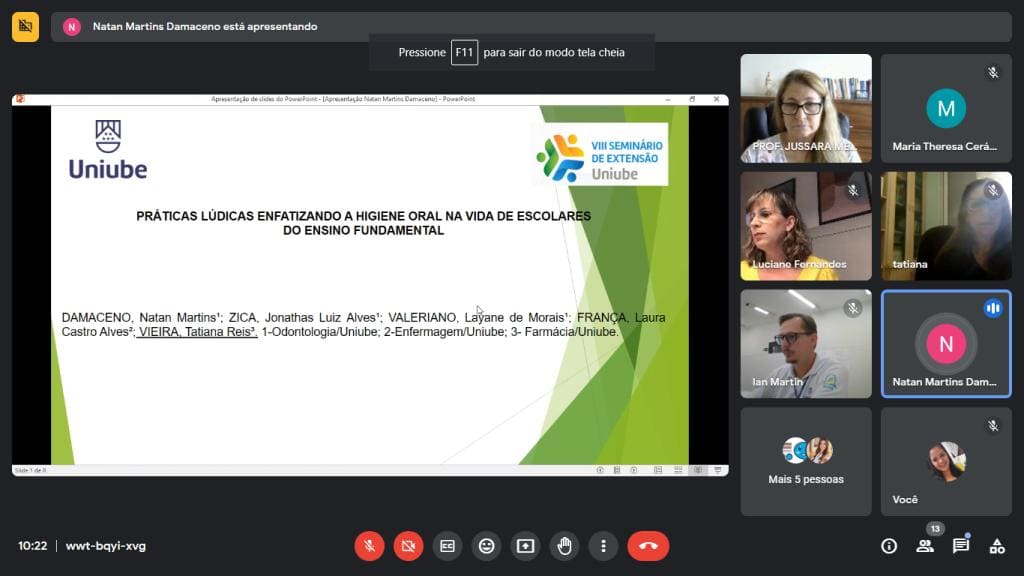The height and width of the screenshot is (576, 1024).
Task: Select Luciane Fernandes's video tile
Action: (806, 226)
